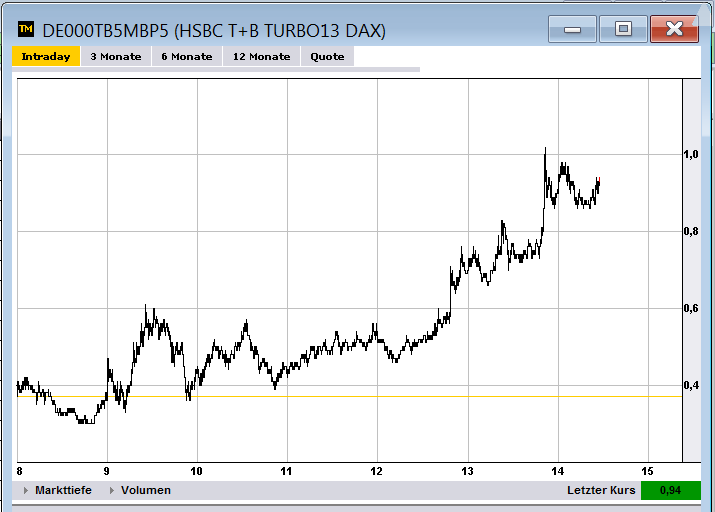Image resolution: width=715 pixels, height=512 pixels.
Task: Click the 11 hour label on time axis
Action: point(286,471)
